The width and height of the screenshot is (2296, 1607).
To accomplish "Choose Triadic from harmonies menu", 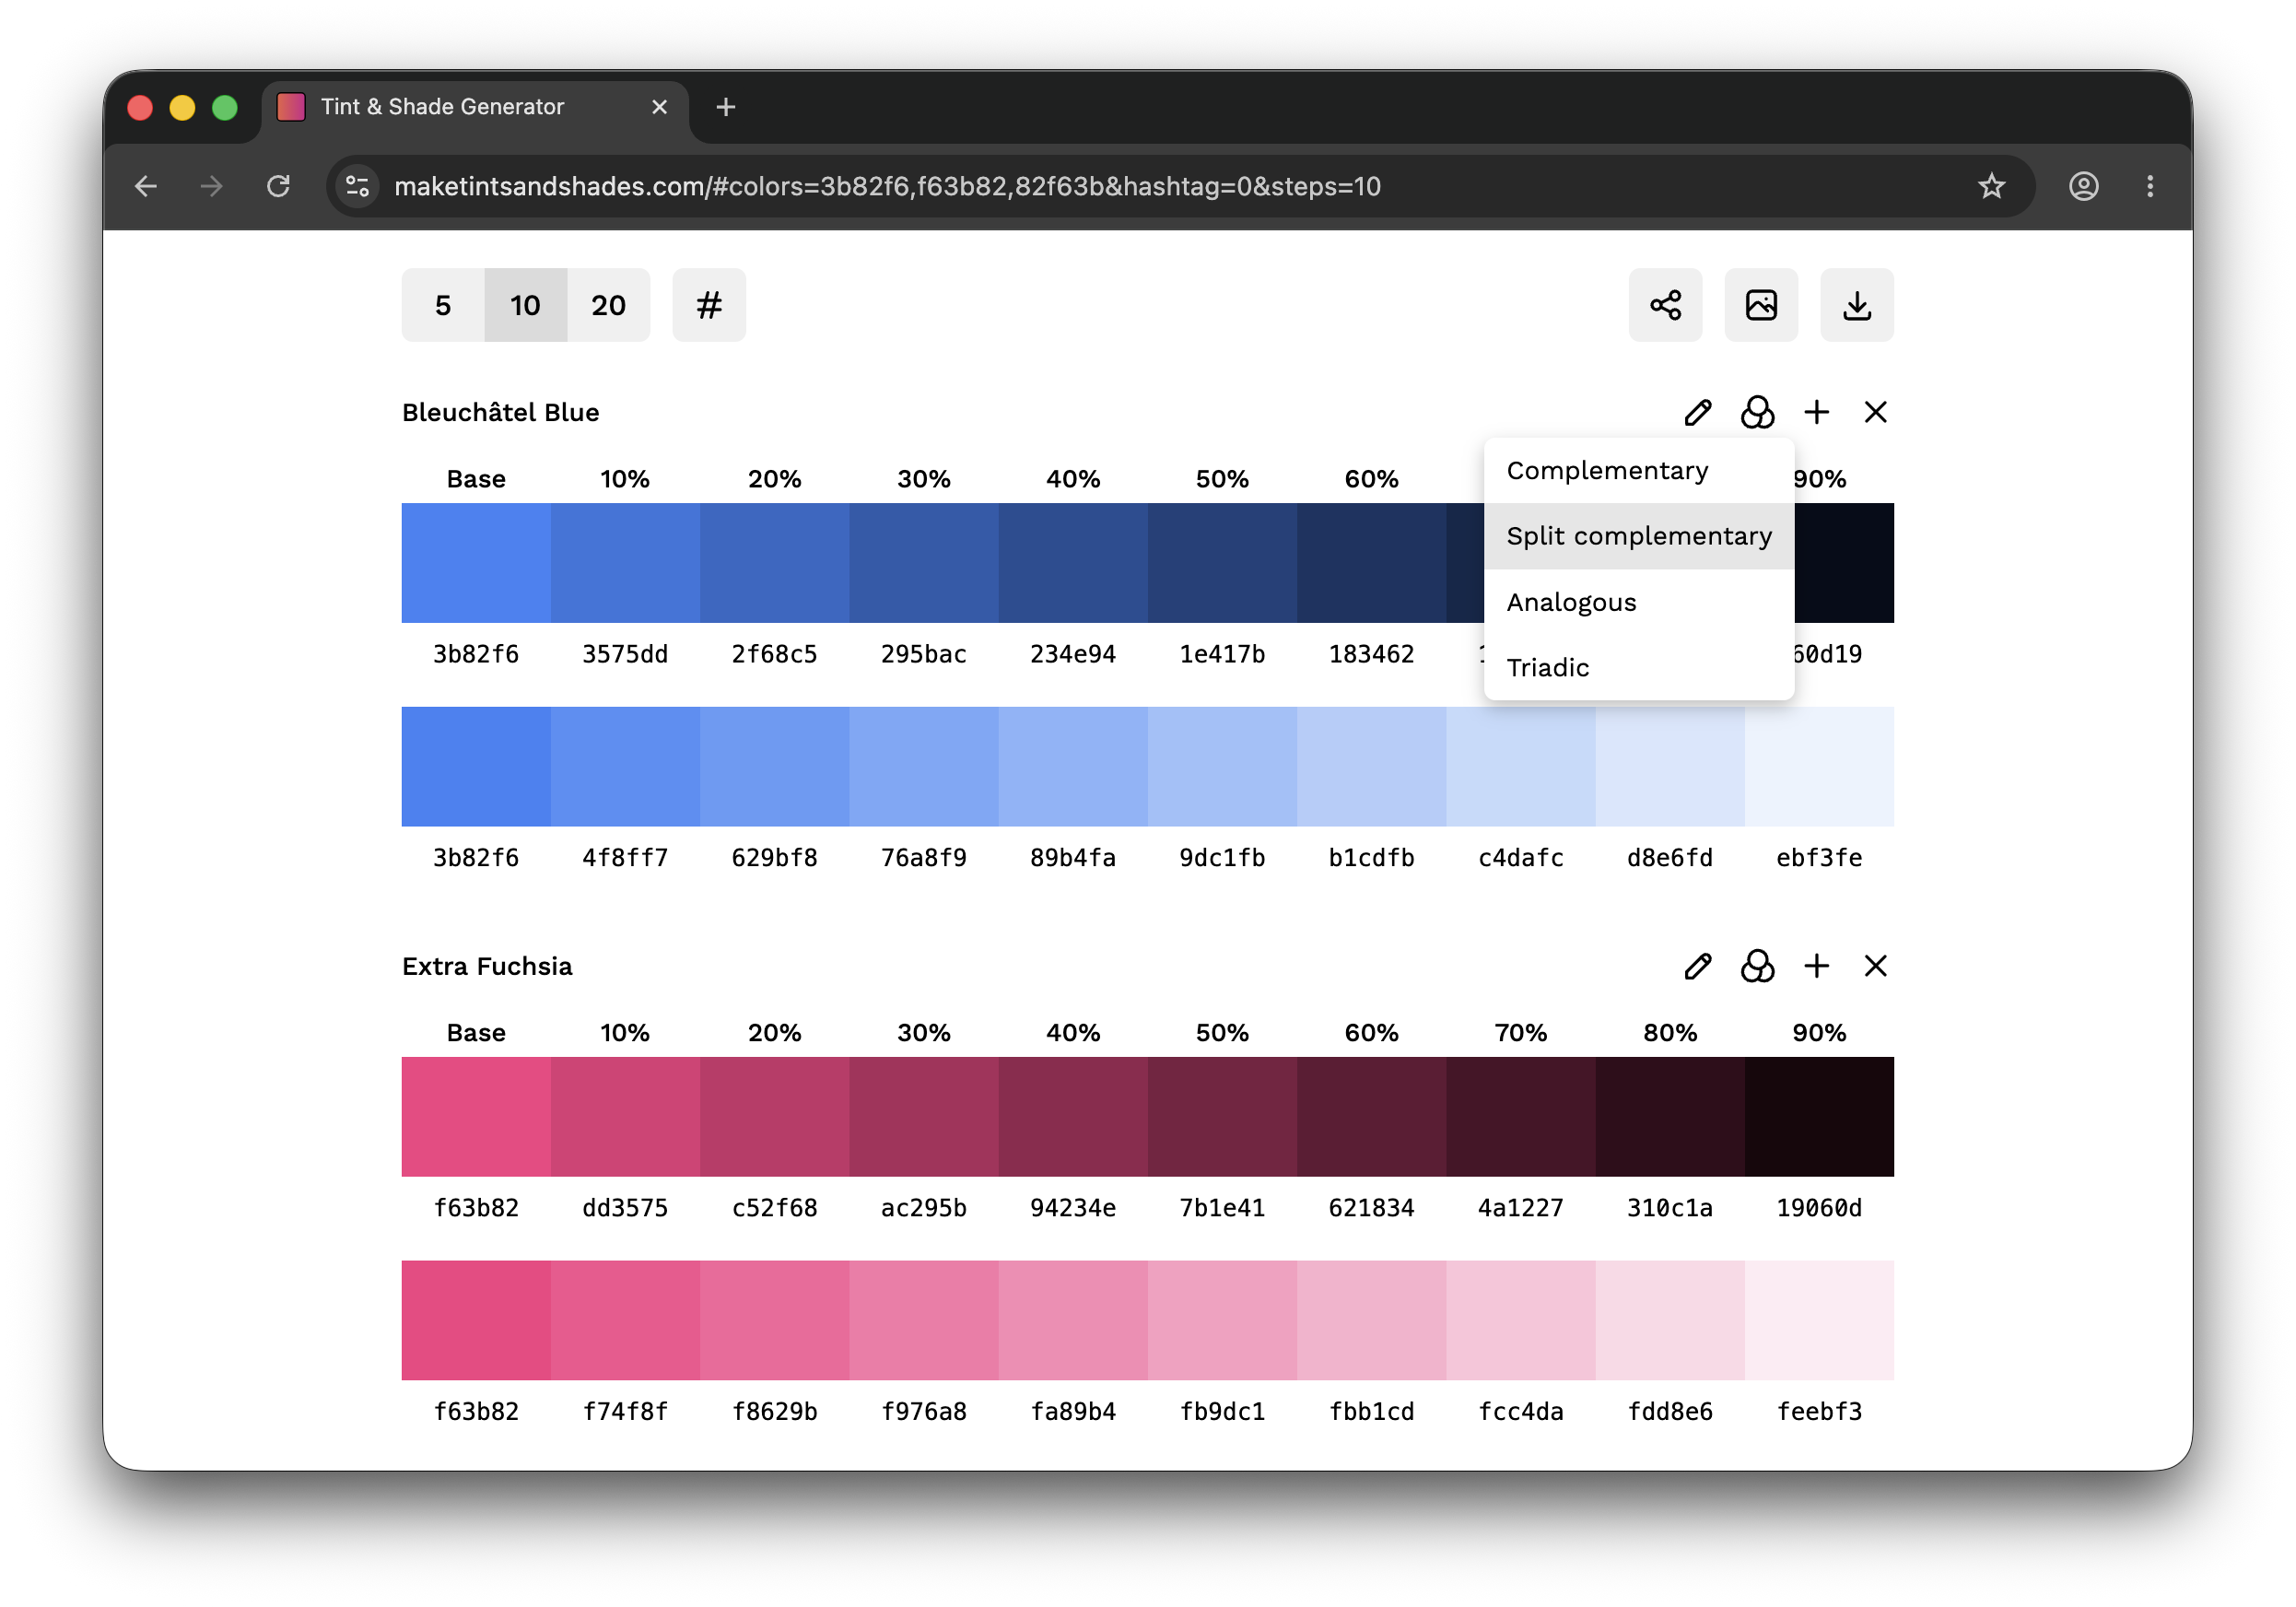I will pos(1548,667).
